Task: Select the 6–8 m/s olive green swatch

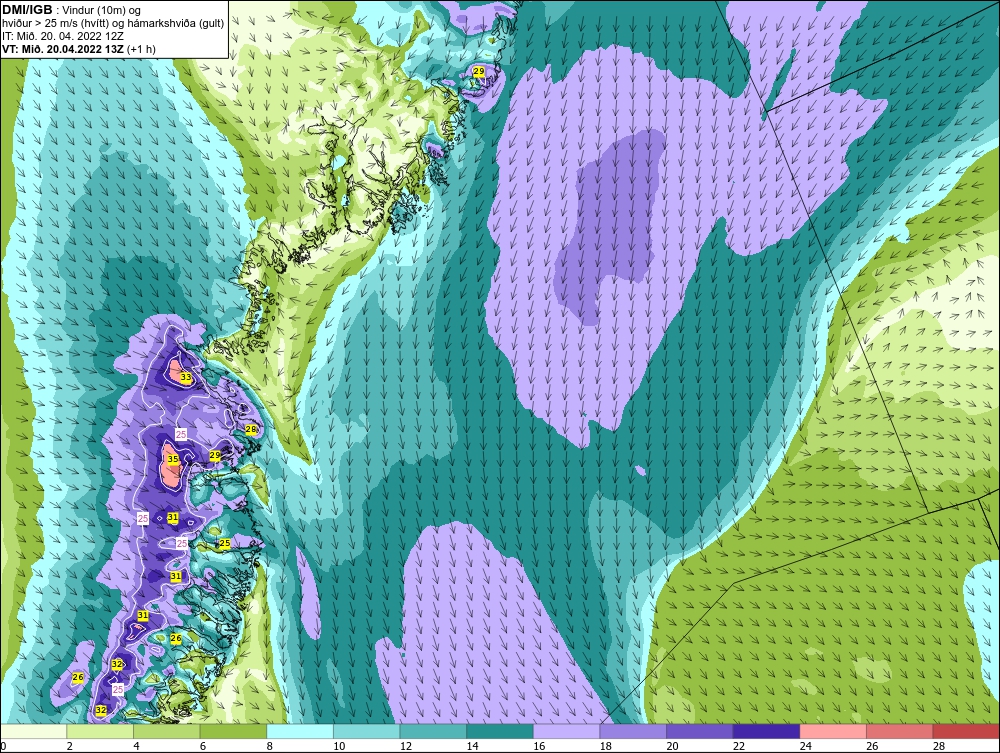Action: click(x=233, y=731)
